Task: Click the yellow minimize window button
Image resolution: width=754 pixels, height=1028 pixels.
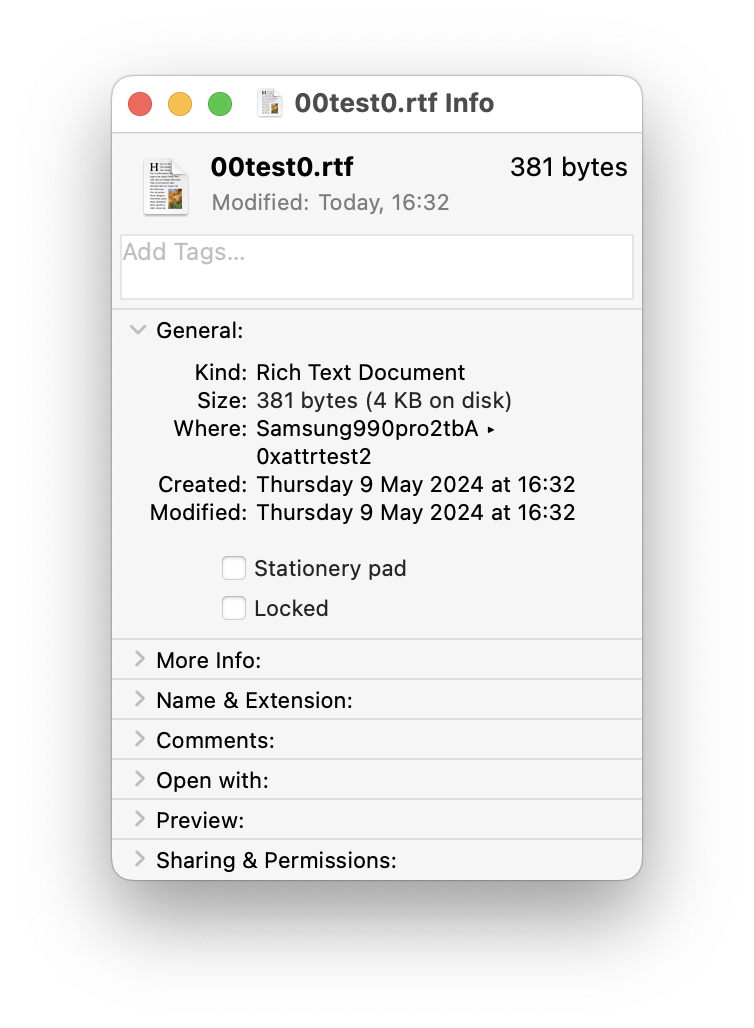Action: (x=180, y=104)
